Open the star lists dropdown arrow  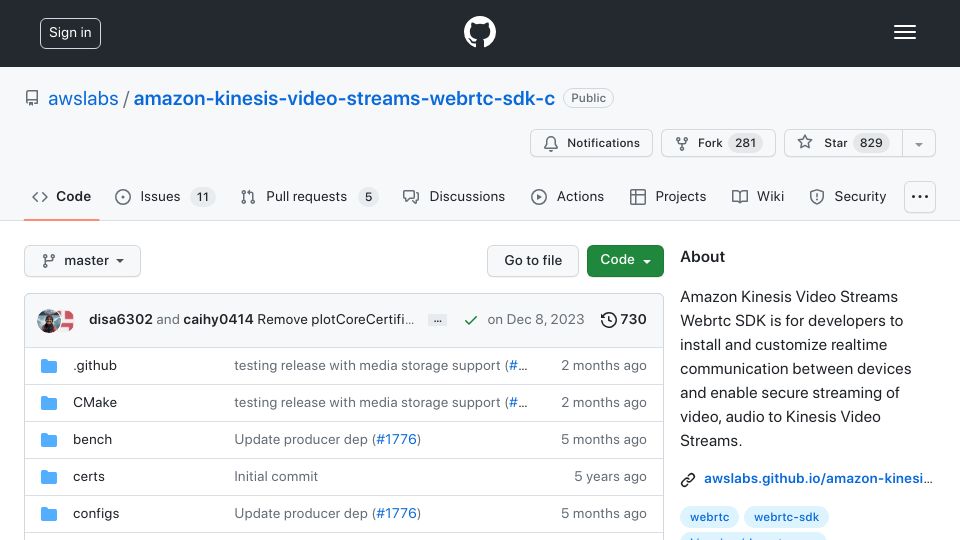tap(918, 143)
